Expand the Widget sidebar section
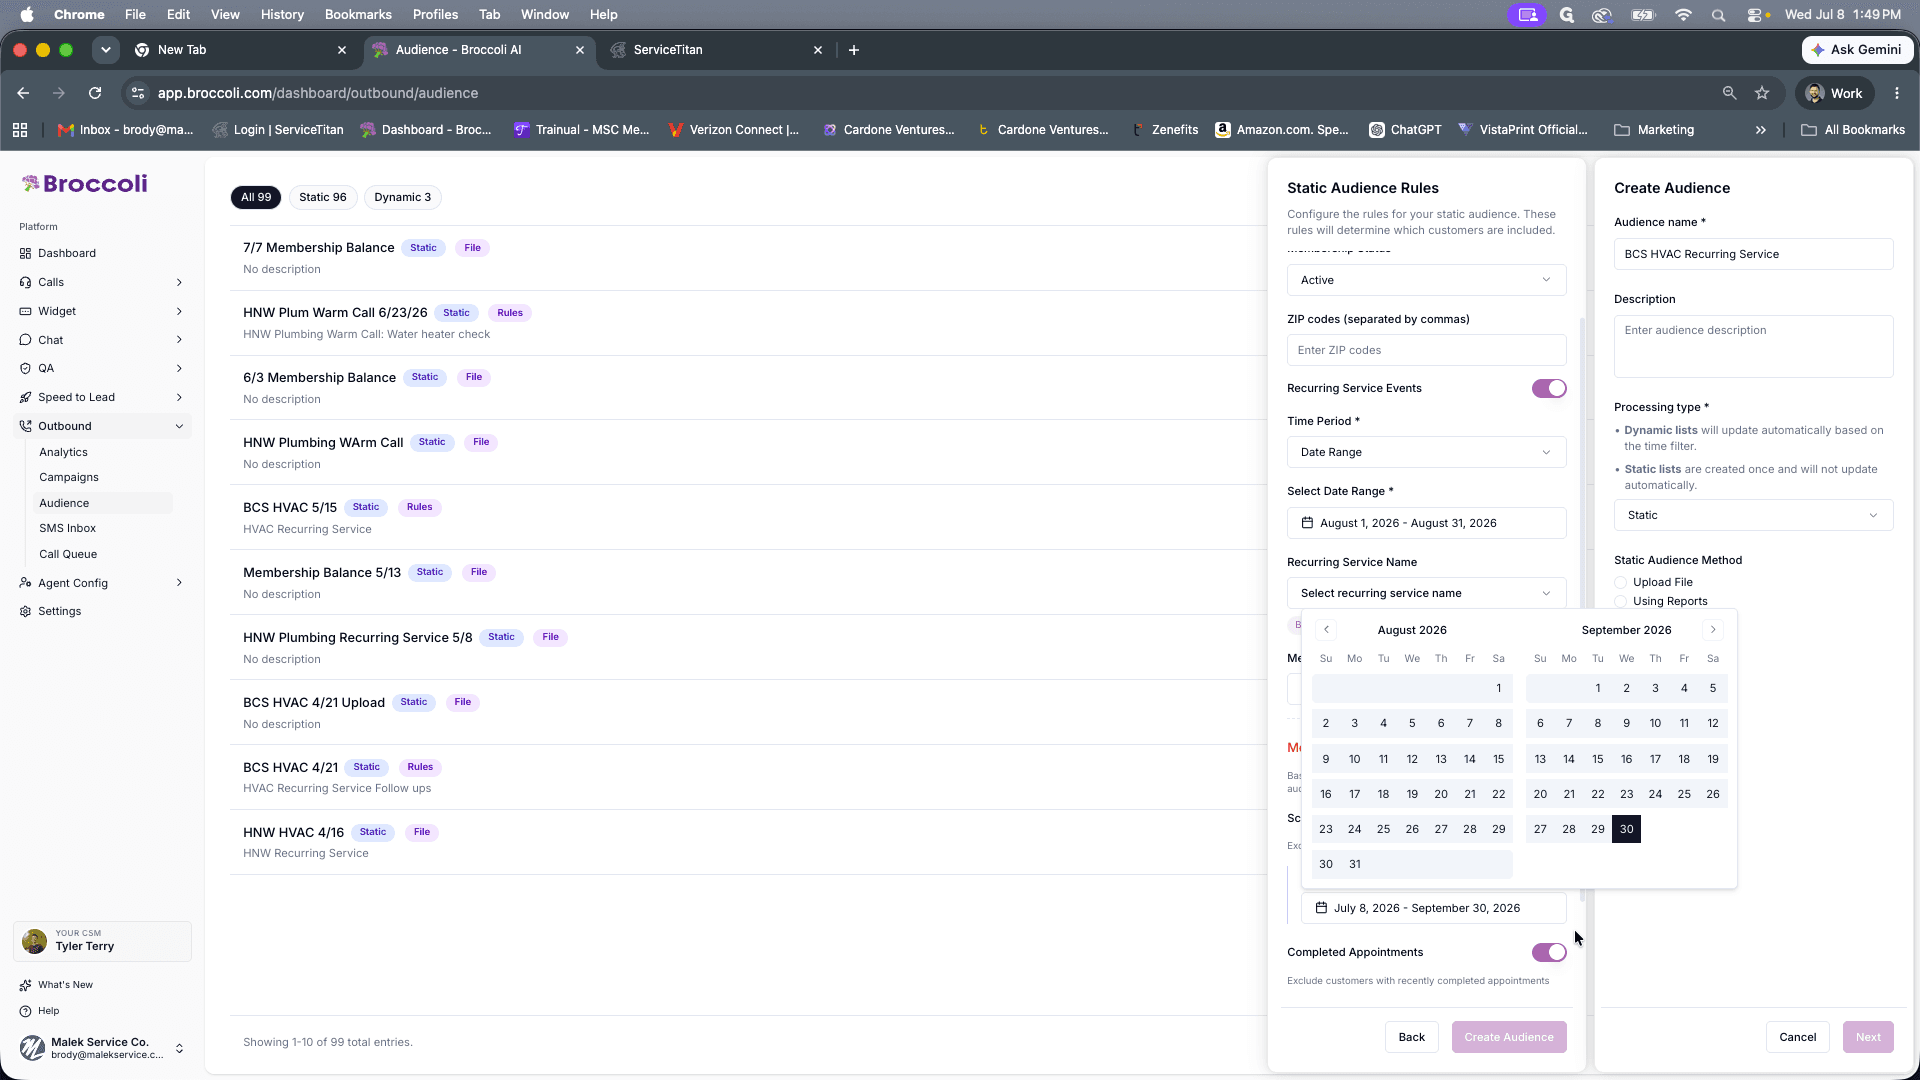 [x=179, y=311]
